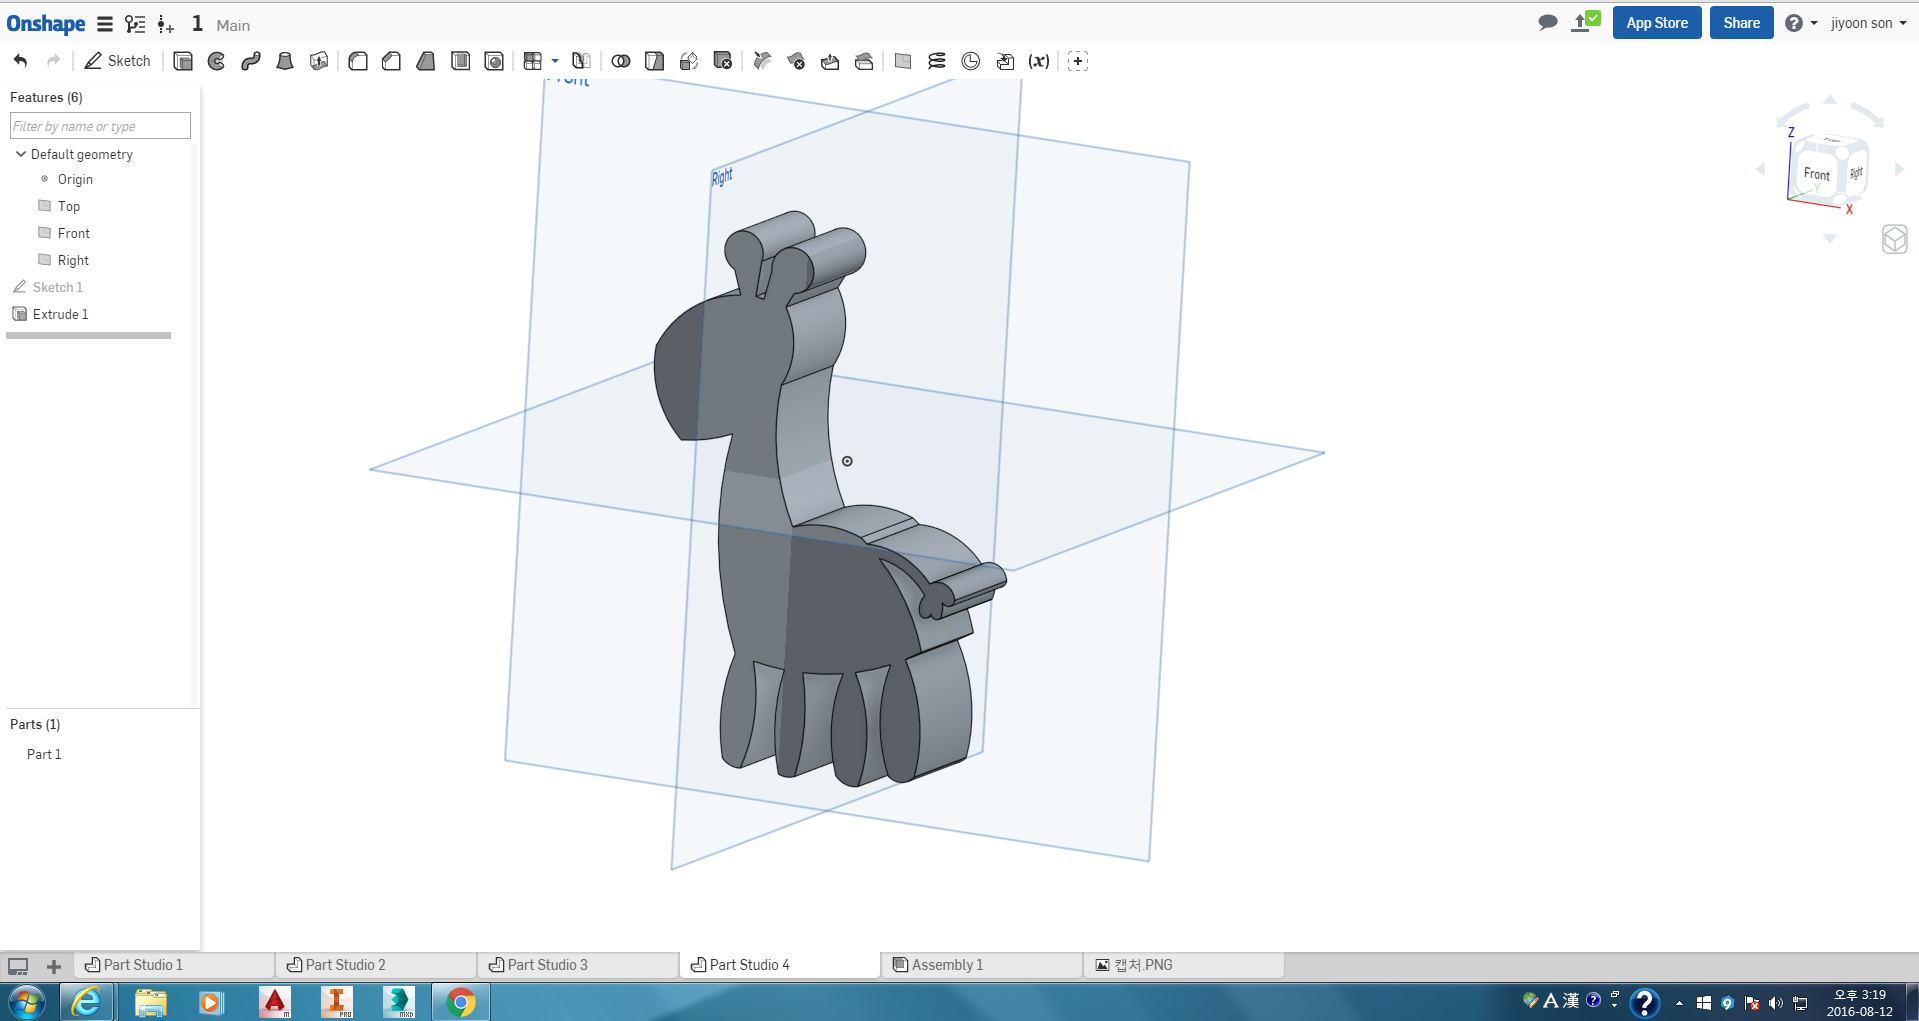
Task: Collapse the Default geometry group
Action: click(20, 154)
